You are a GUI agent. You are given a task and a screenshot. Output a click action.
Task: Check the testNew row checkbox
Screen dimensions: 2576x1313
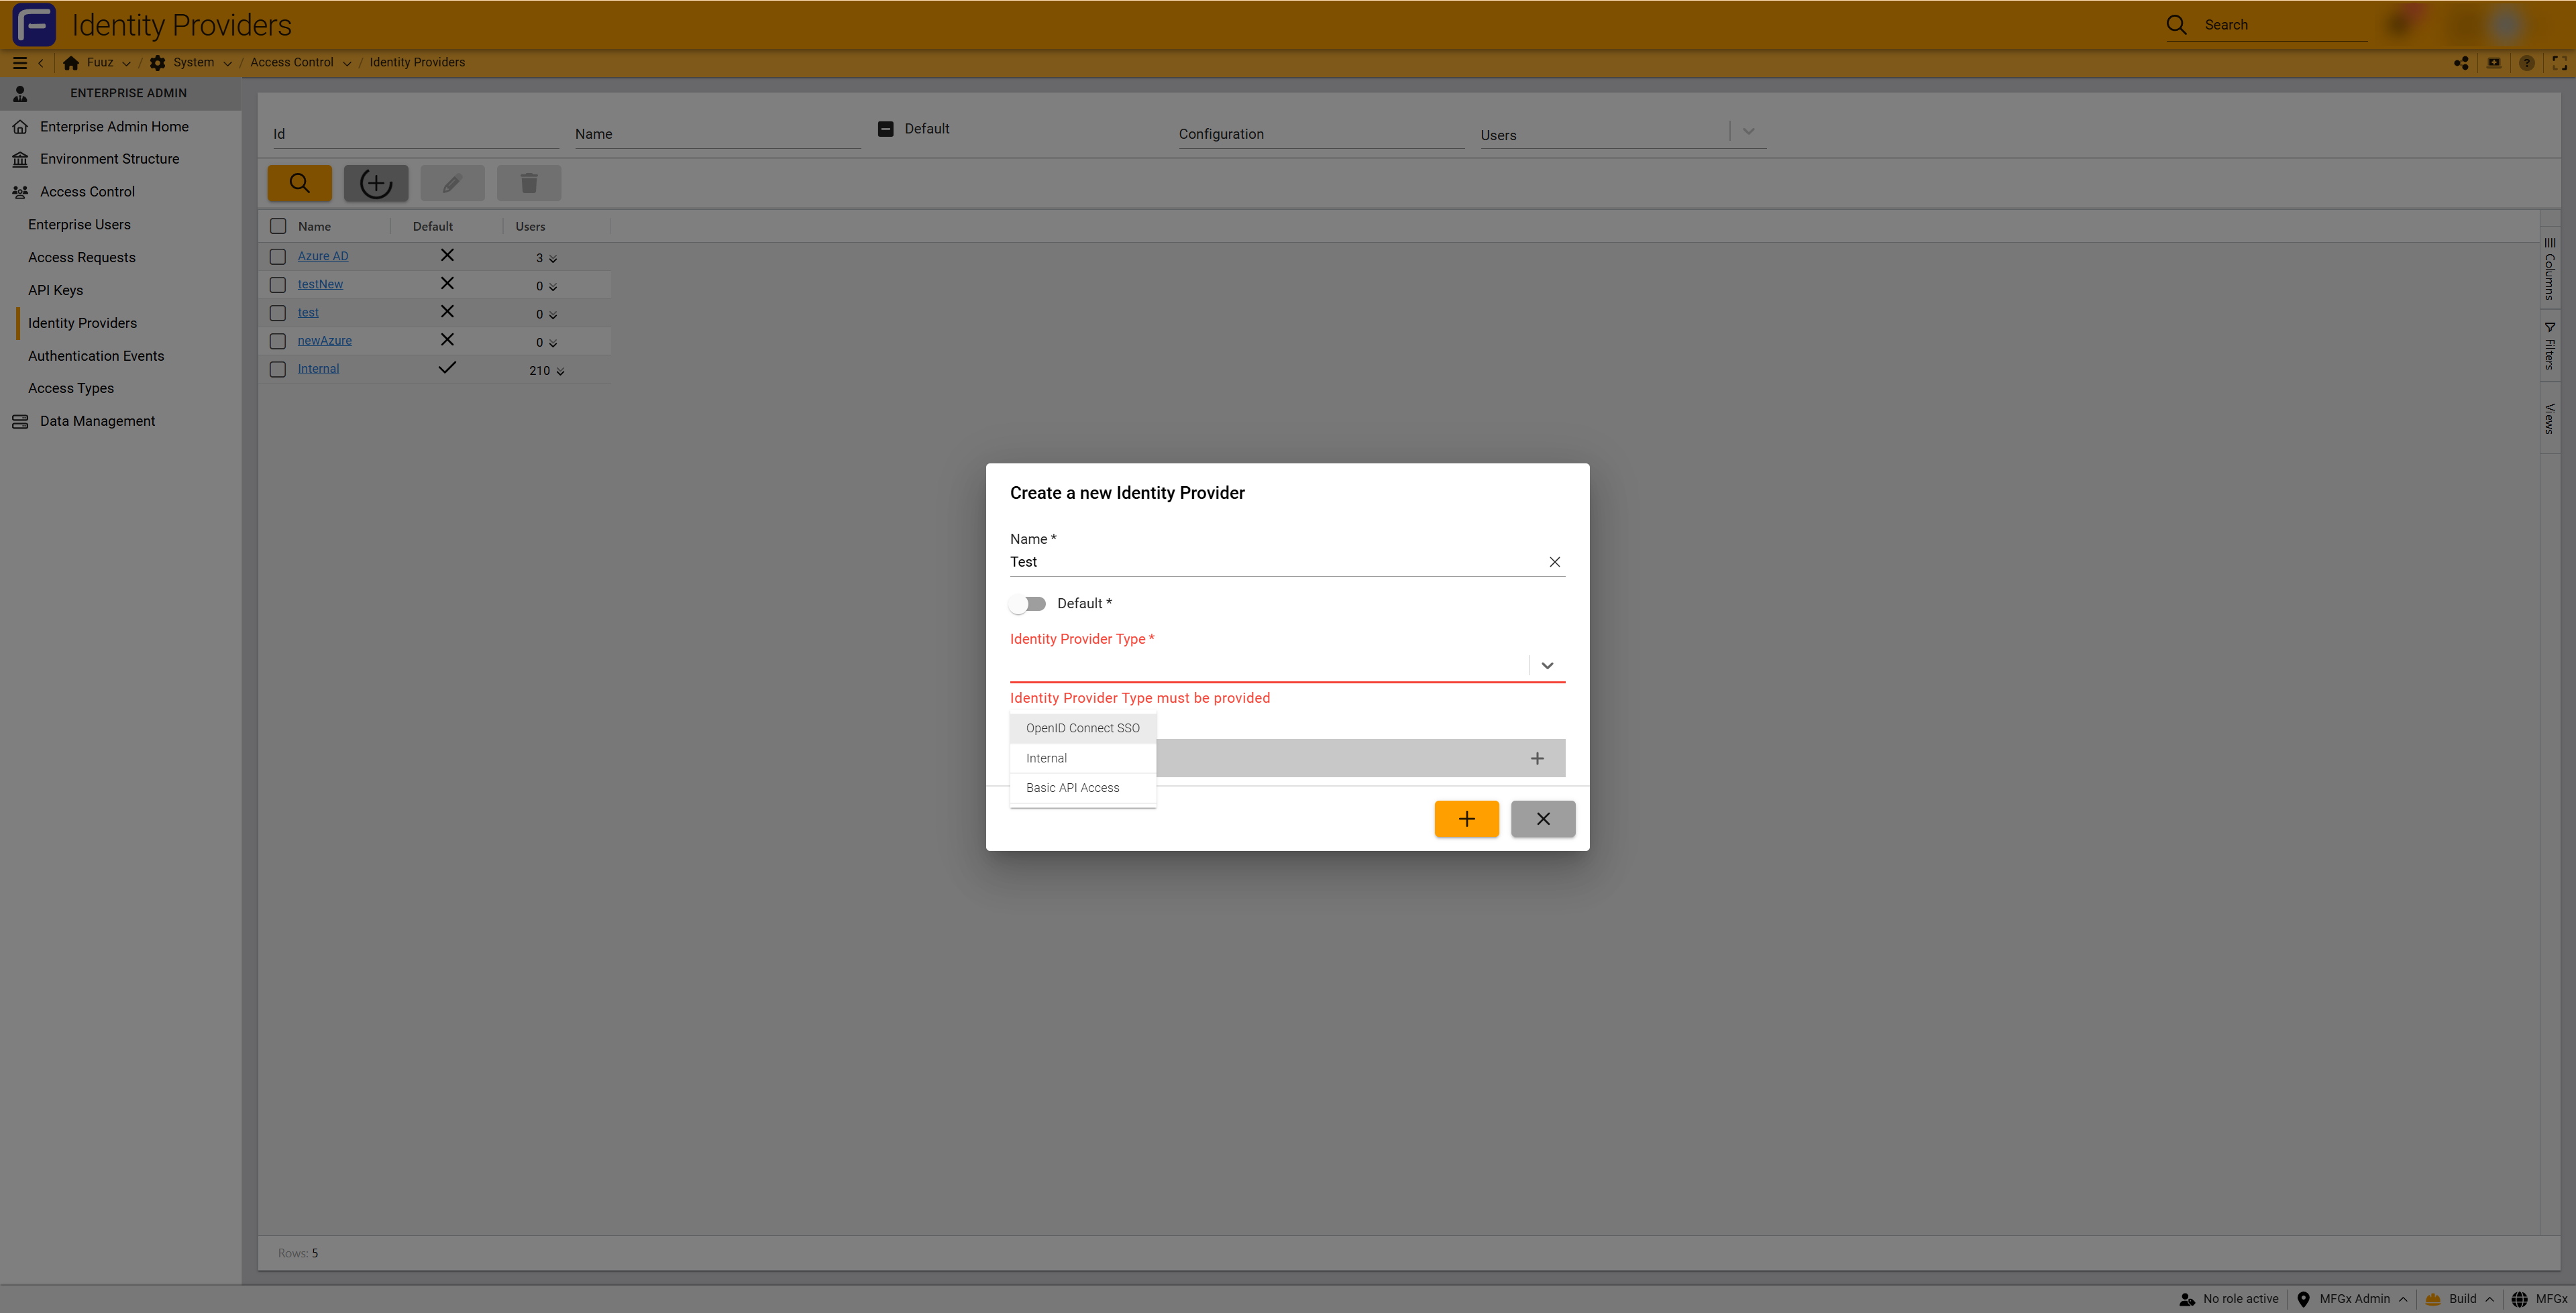pyautogui.click(x=278, y=285)
